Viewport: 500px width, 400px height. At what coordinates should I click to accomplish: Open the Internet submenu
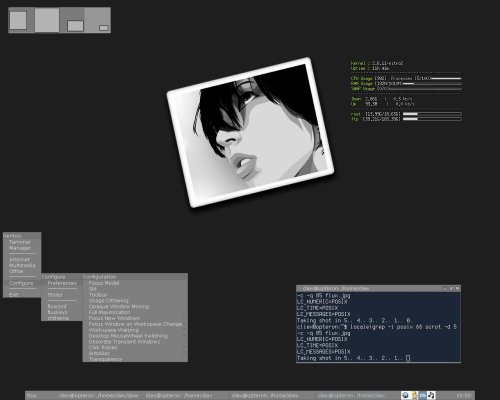[22, 259]
